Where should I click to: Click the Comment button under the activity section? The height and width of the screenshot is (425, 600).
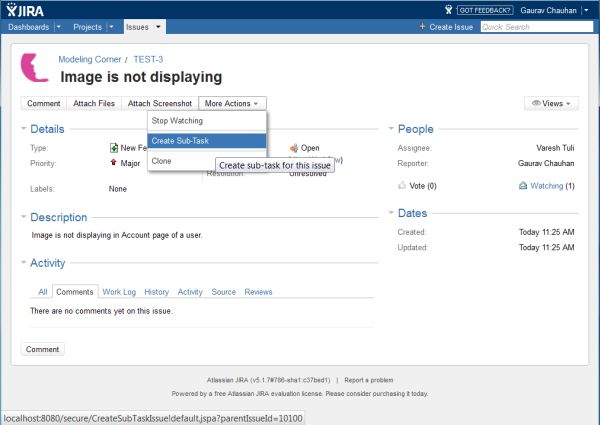point(42,349)
